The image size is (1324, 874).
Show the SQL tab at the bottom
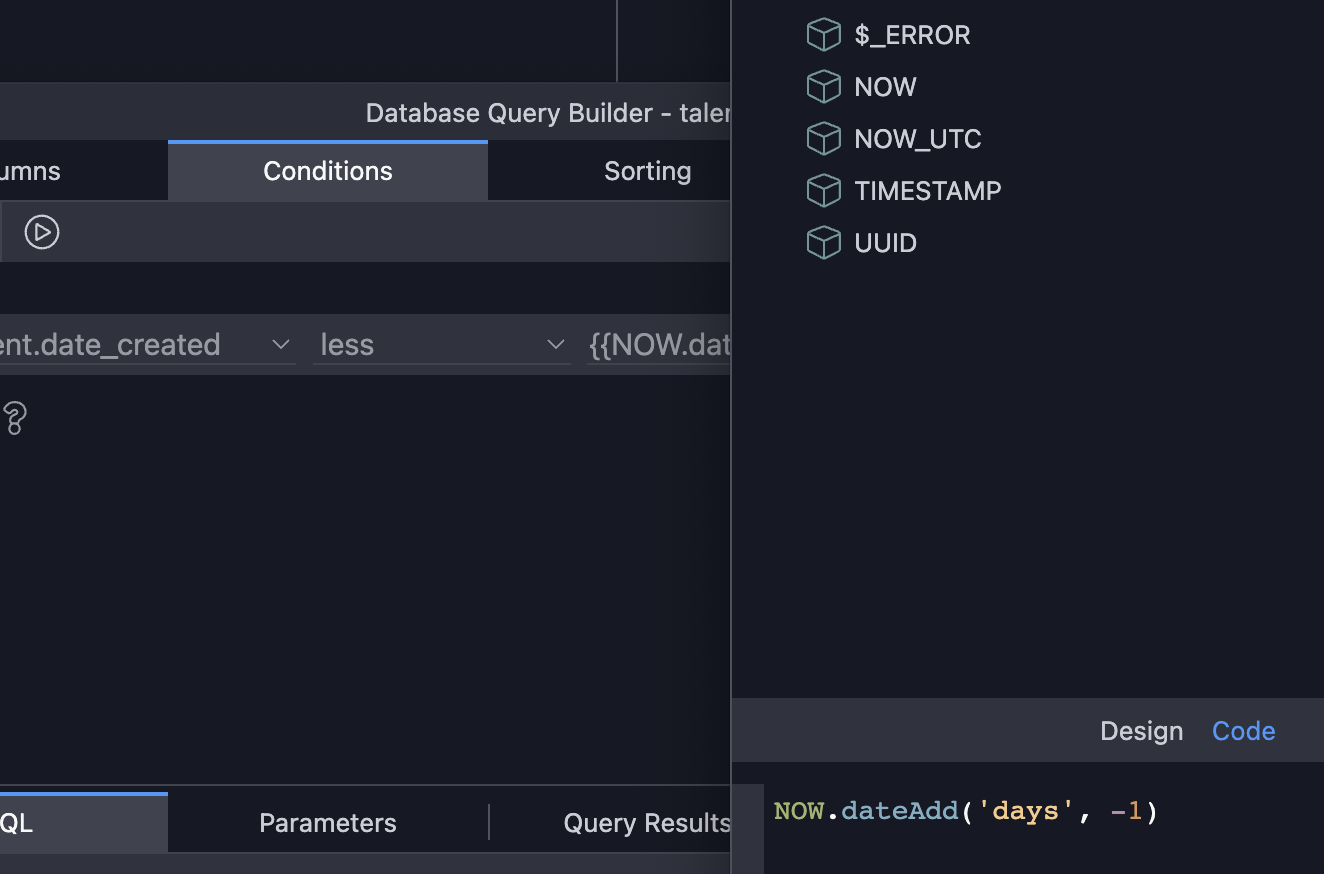tap(83, 823)
